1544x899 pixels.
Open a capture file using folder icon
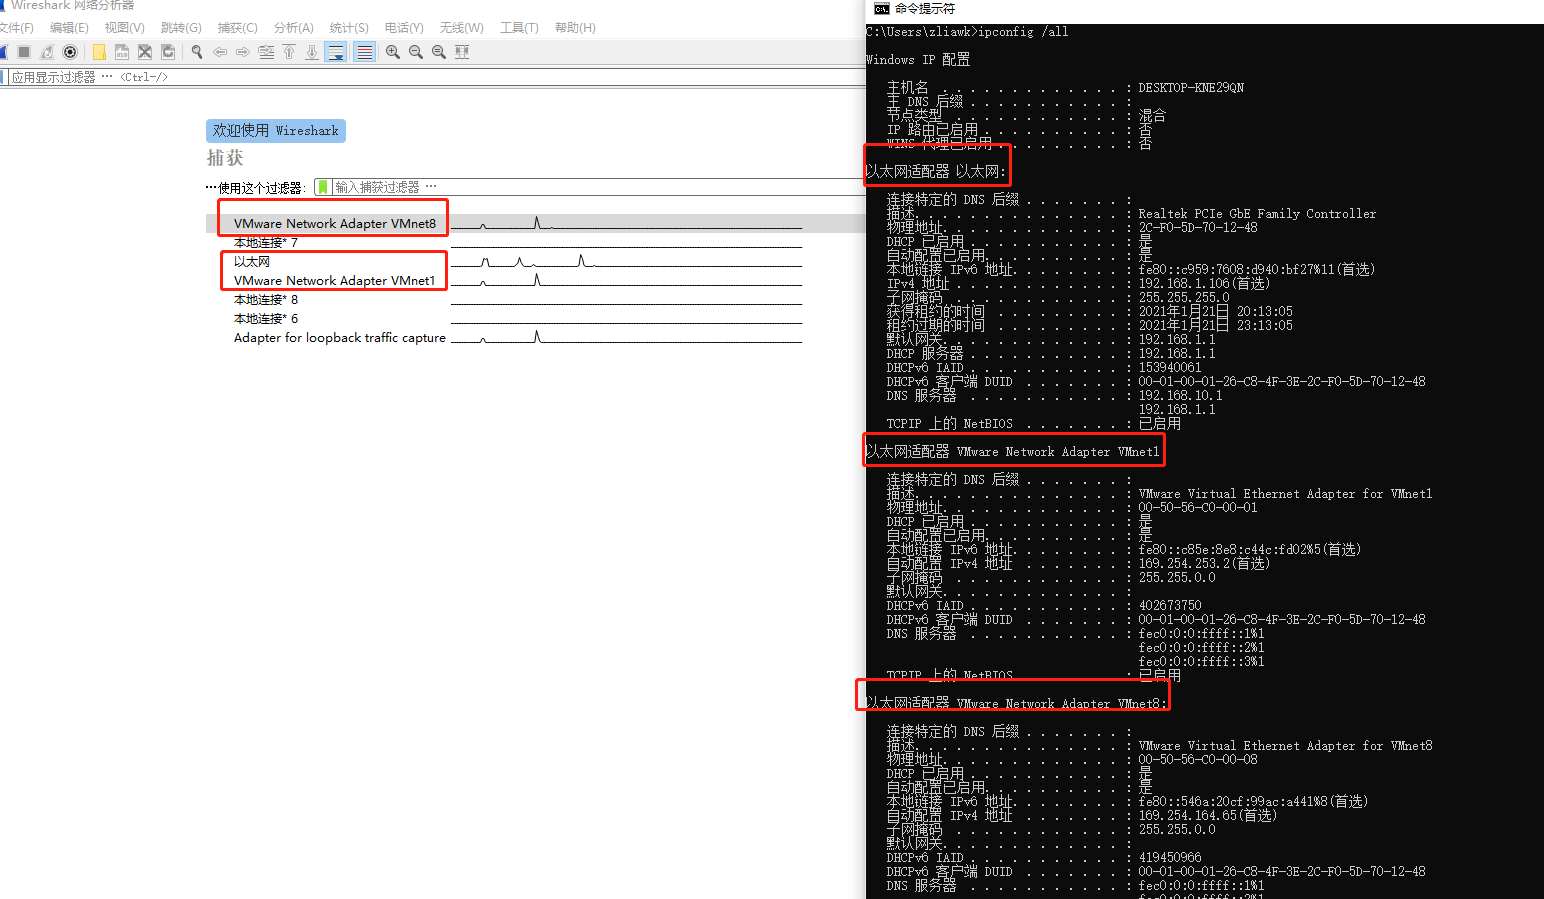click(x=99, y=52)
